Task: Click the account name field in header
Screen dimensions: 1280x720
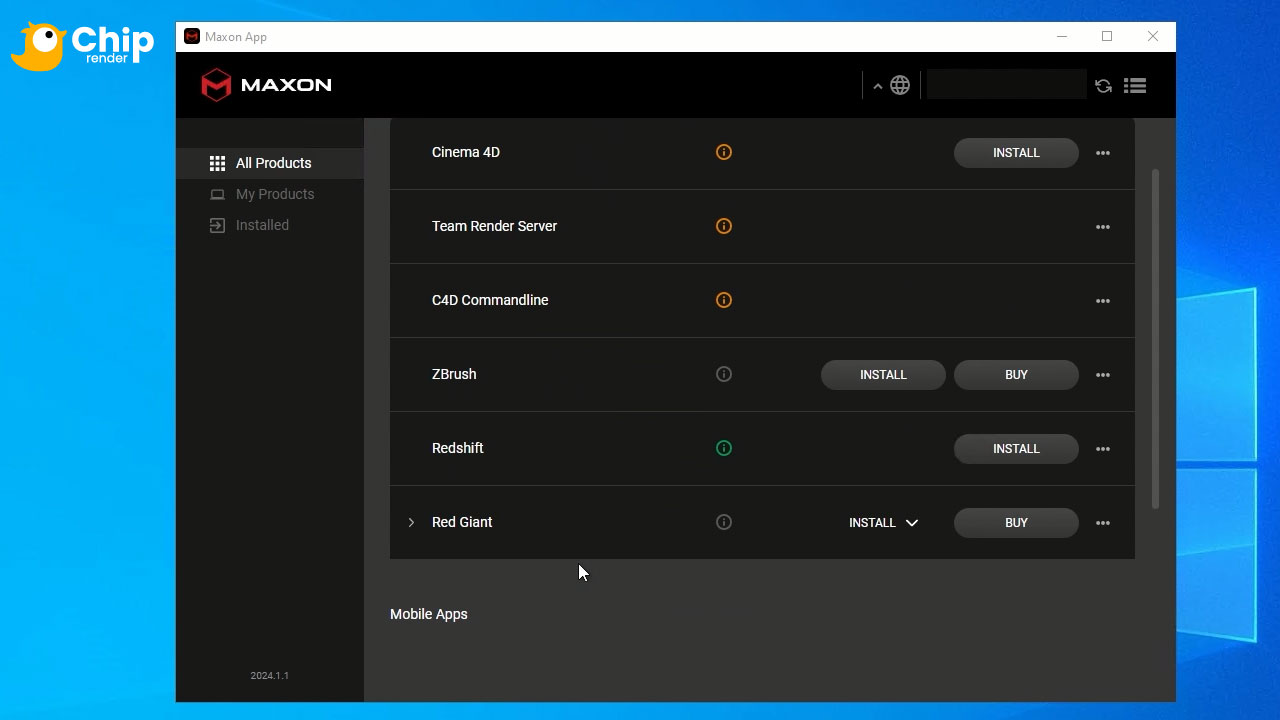Action: 1007,84
